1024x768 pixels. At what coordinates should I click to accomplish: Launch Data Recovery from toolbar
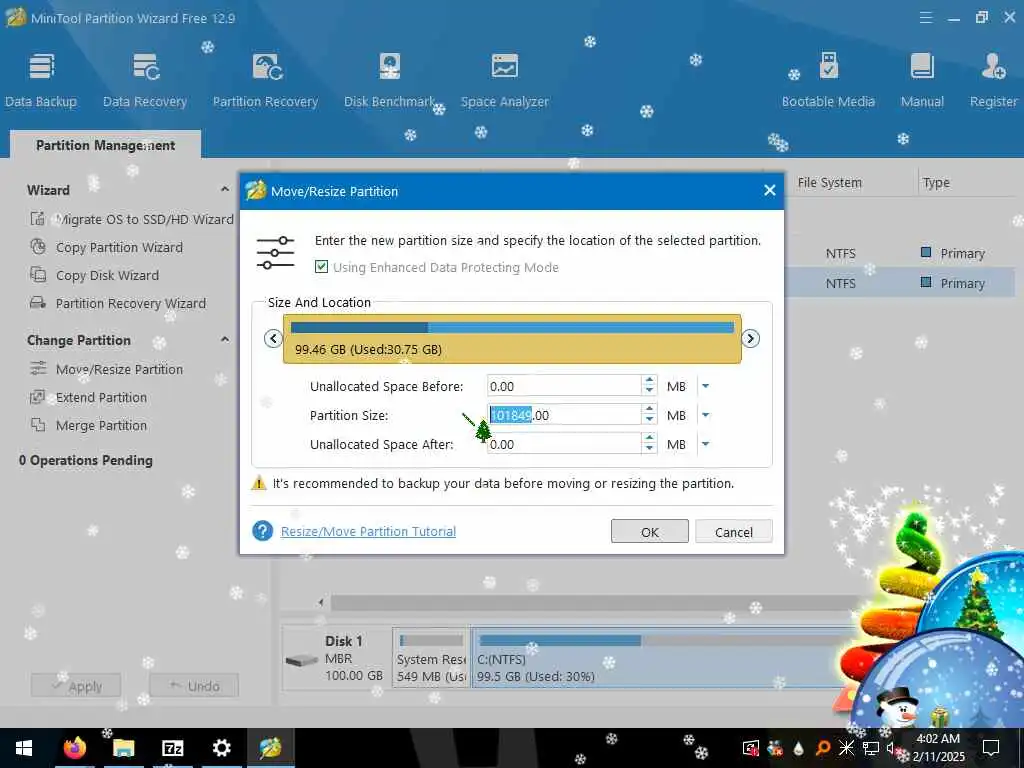coord(145,80)
